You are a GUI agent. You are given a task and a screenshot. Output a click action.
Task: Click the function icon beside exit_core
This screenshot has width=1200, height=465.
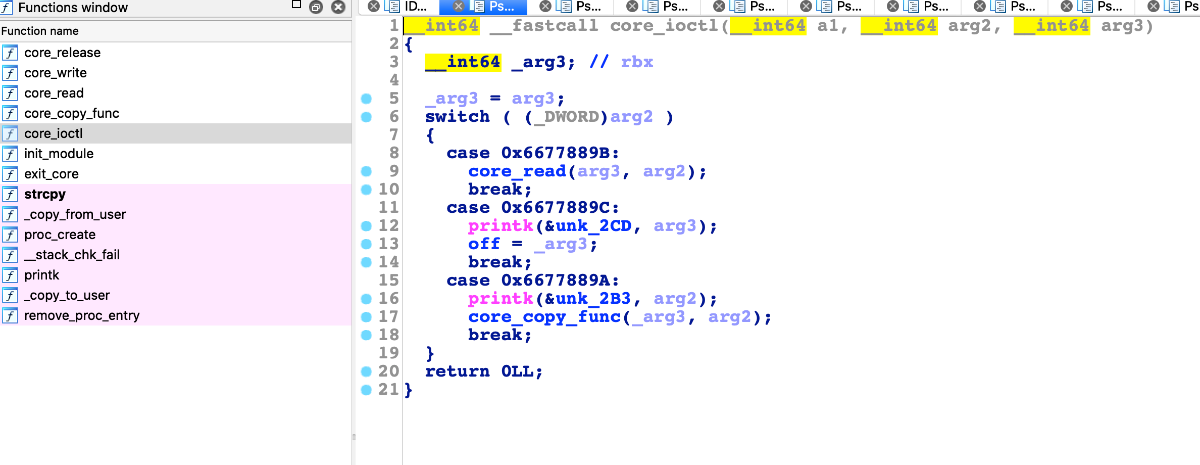tap(10, 174)
